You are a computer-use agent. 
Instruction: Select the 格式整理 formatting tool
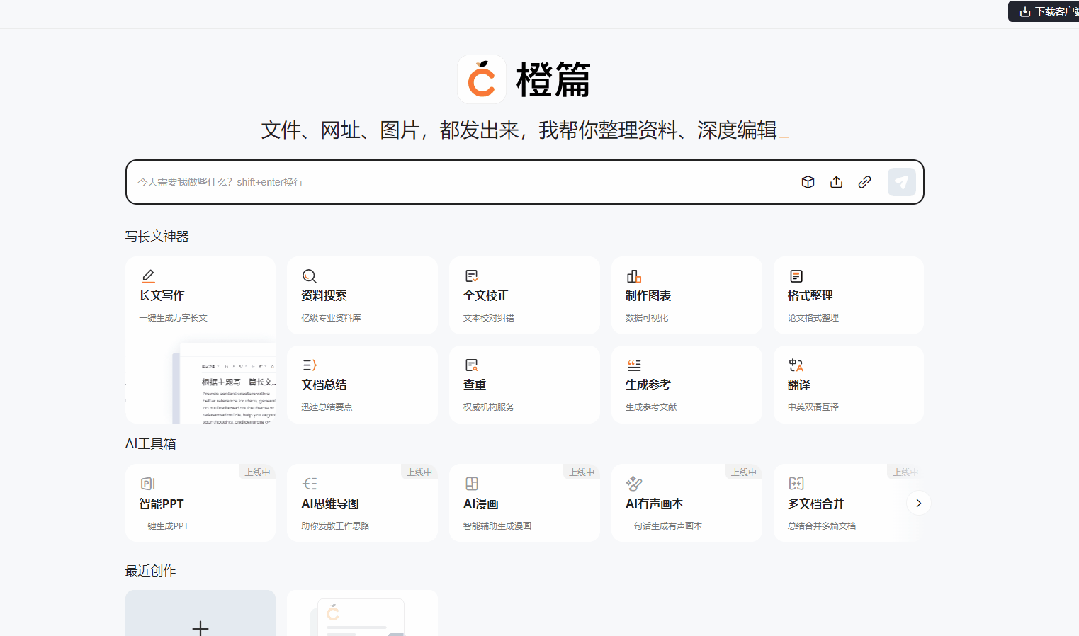click(x=848, y=294)
